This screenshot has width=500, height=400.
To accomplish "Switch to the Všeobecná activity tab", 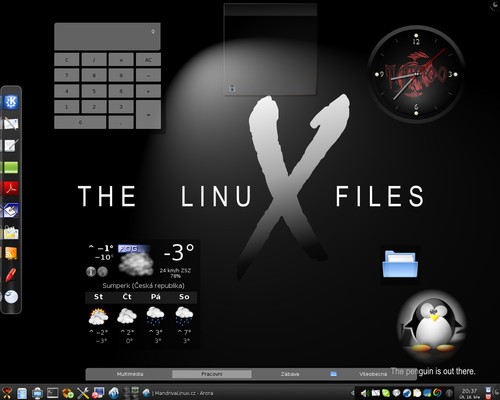I will [373, 374].
